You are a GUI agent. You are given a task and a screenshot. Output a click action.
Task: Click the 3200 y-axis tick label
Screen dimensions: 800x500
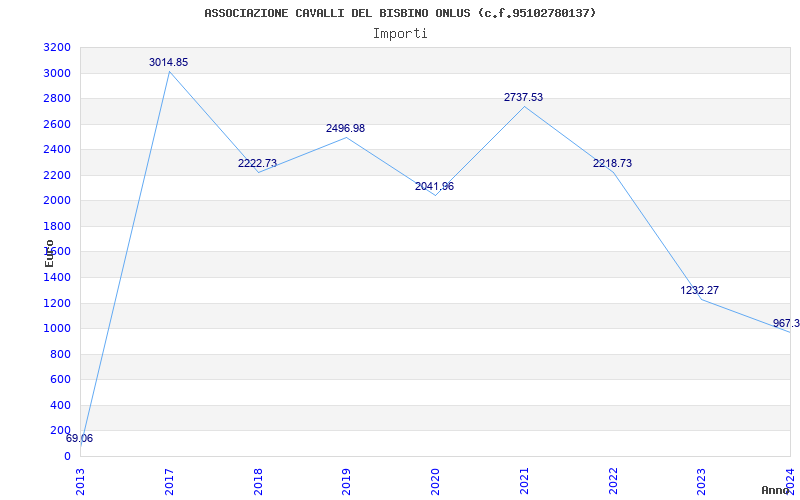57,48
